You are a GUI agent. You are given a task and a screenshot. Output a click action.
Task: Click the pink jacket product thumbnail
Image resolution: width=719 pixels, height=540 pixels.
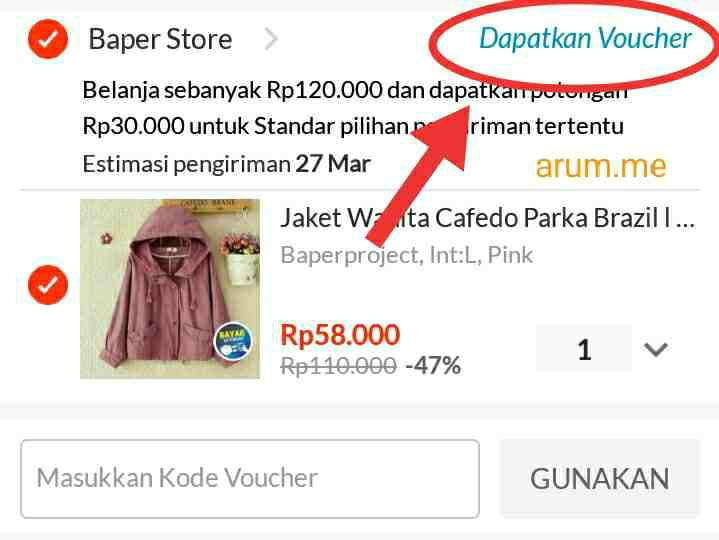(x=170, y=289)
